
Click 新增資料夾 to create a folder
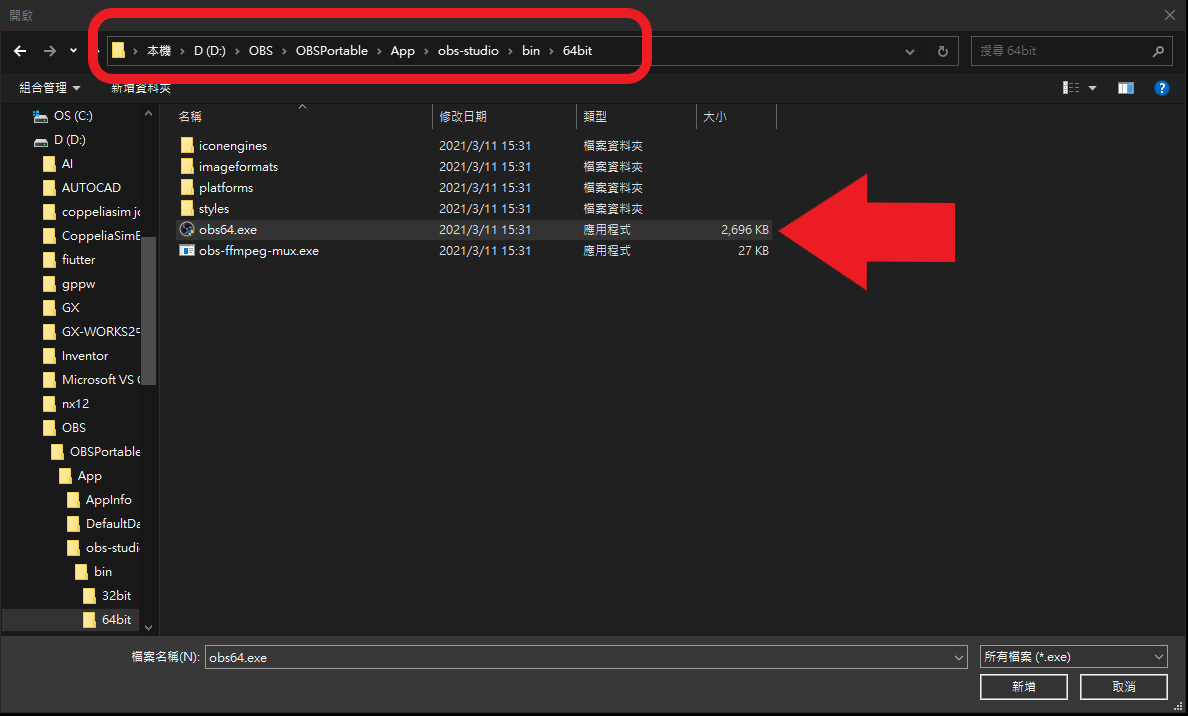(141, 88)
